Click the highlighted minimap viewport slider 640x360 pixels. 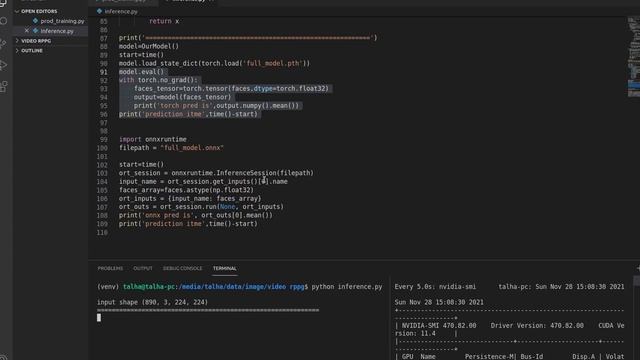(x=633, y=84)
